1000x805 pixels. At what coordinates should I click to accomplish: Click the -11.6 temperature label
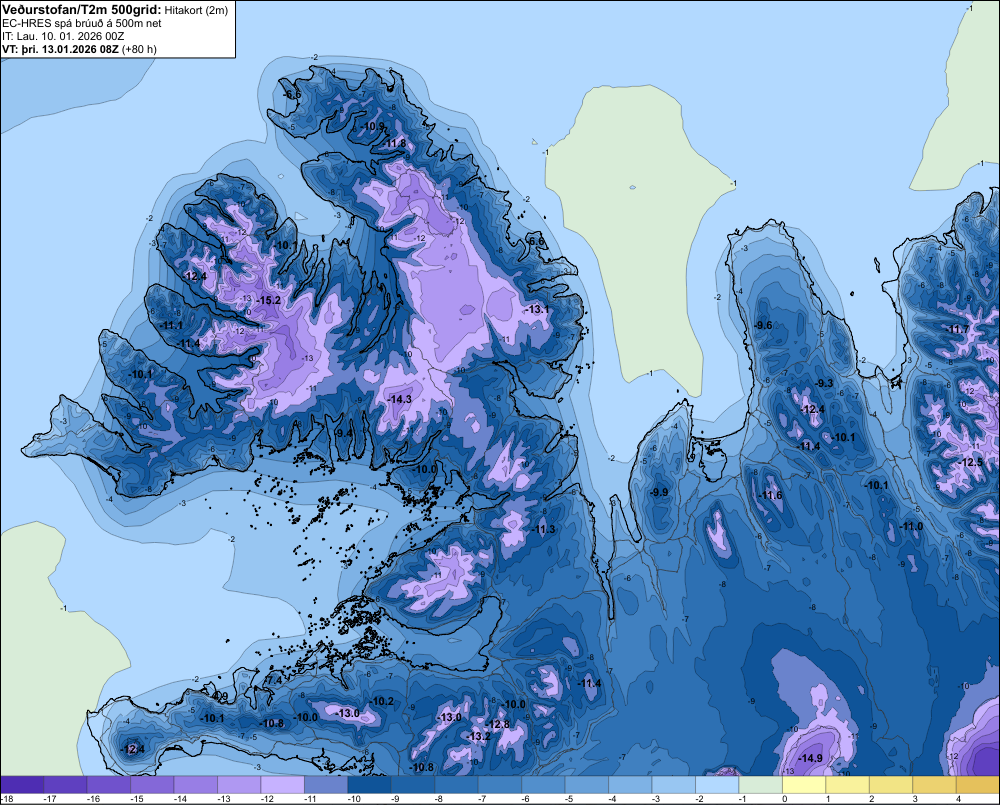pos(770,496)
